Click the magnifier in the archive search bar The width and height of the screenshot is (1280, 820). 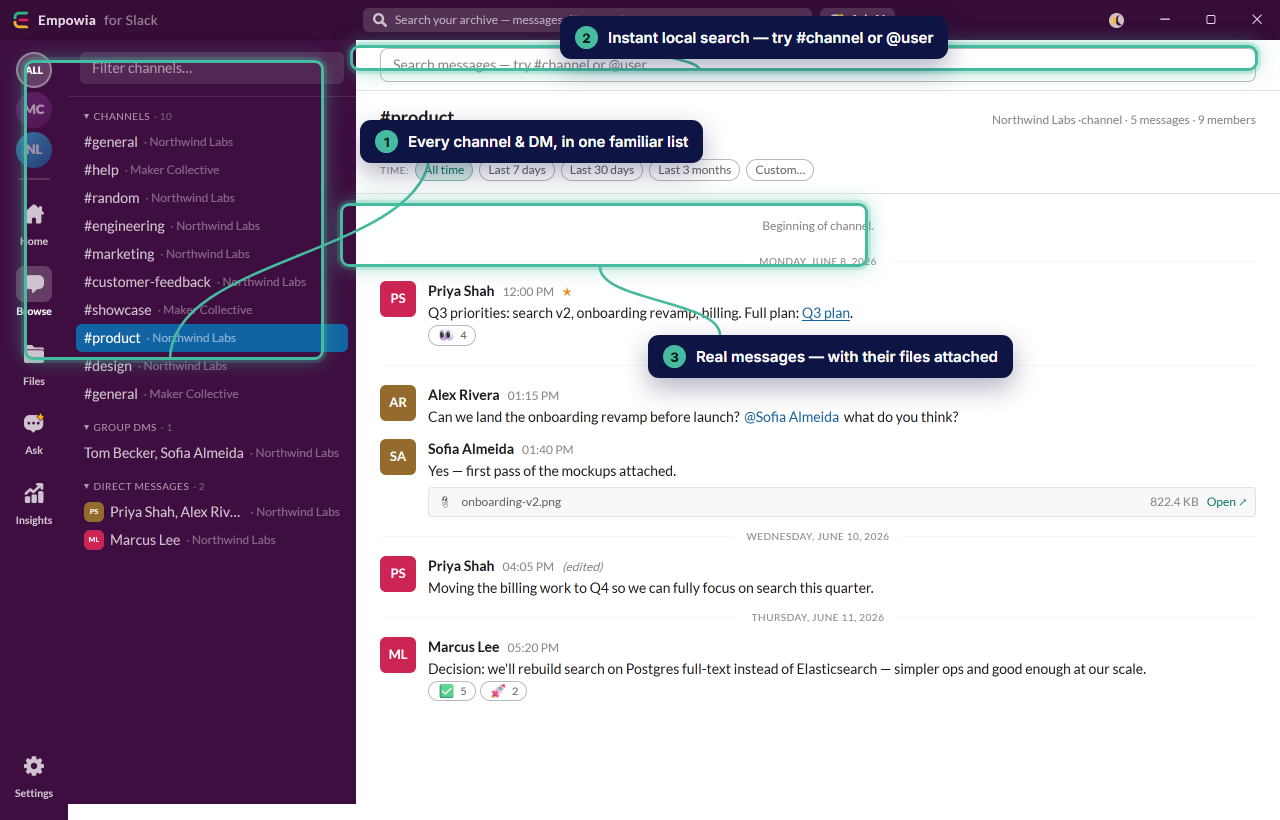[381, 20]
